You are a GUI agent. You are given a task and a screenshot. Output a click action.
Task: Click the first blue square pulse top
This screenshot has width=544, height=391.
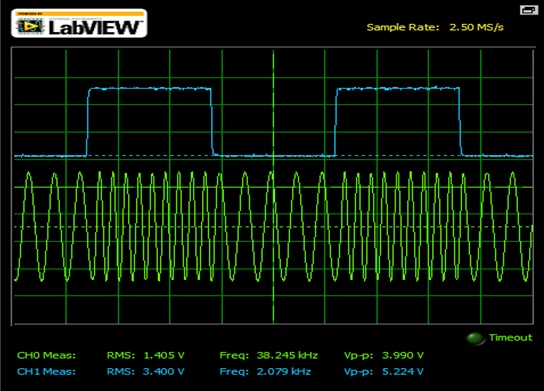(149, 89)
